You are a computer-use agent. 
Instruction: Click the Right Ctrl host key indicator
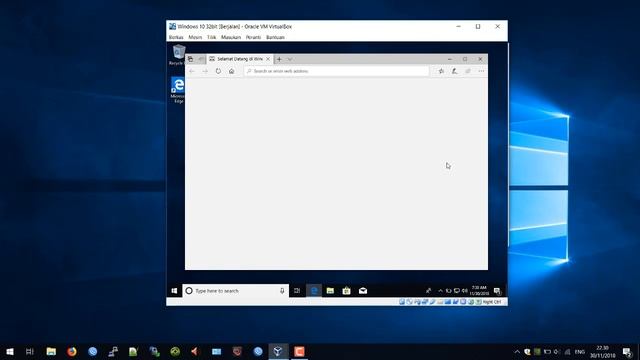[492, 302]
